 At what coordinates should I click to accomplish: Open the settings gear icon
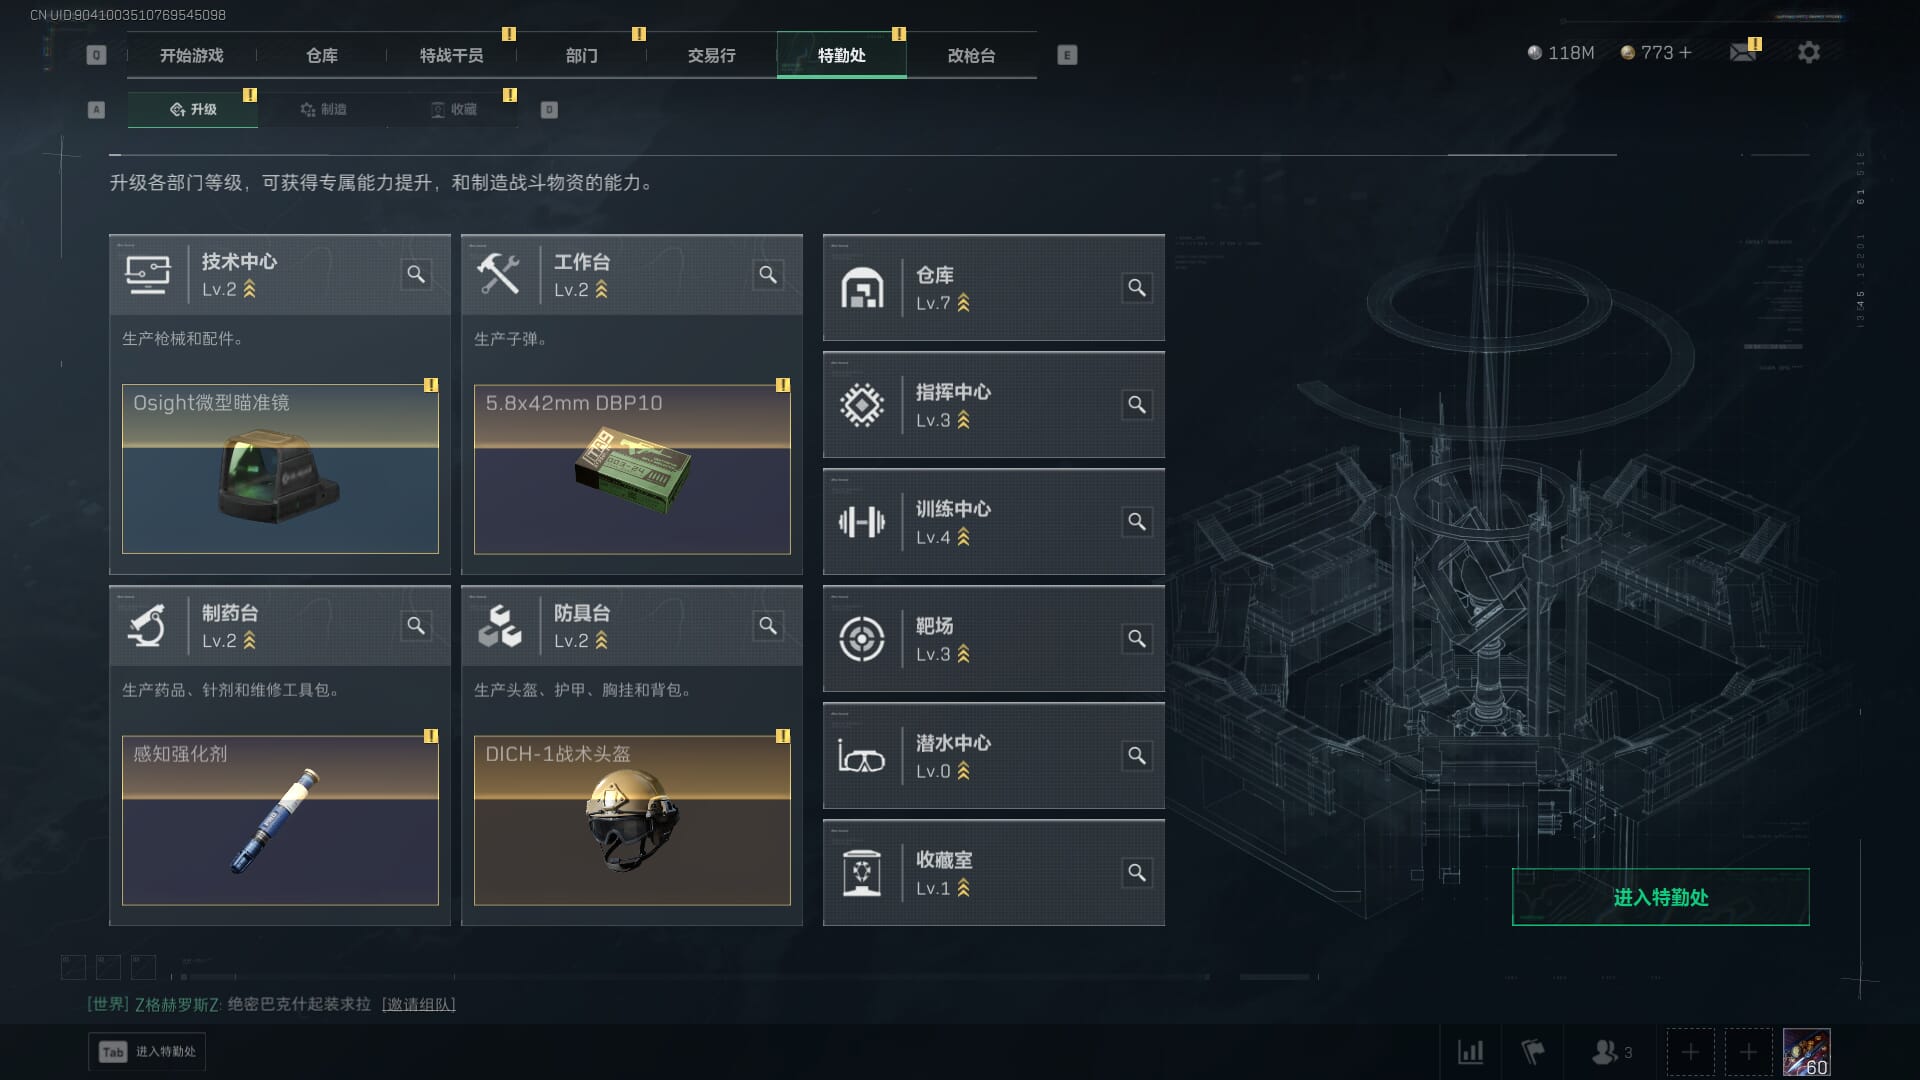coord(1808,52)
